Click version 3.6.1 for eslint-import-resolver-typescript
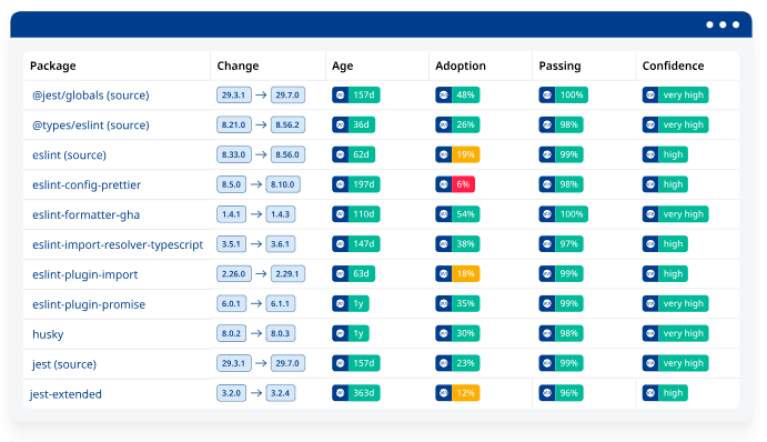Image resolution: width=767 pixels, height=442 pixels. pos(280,244)
